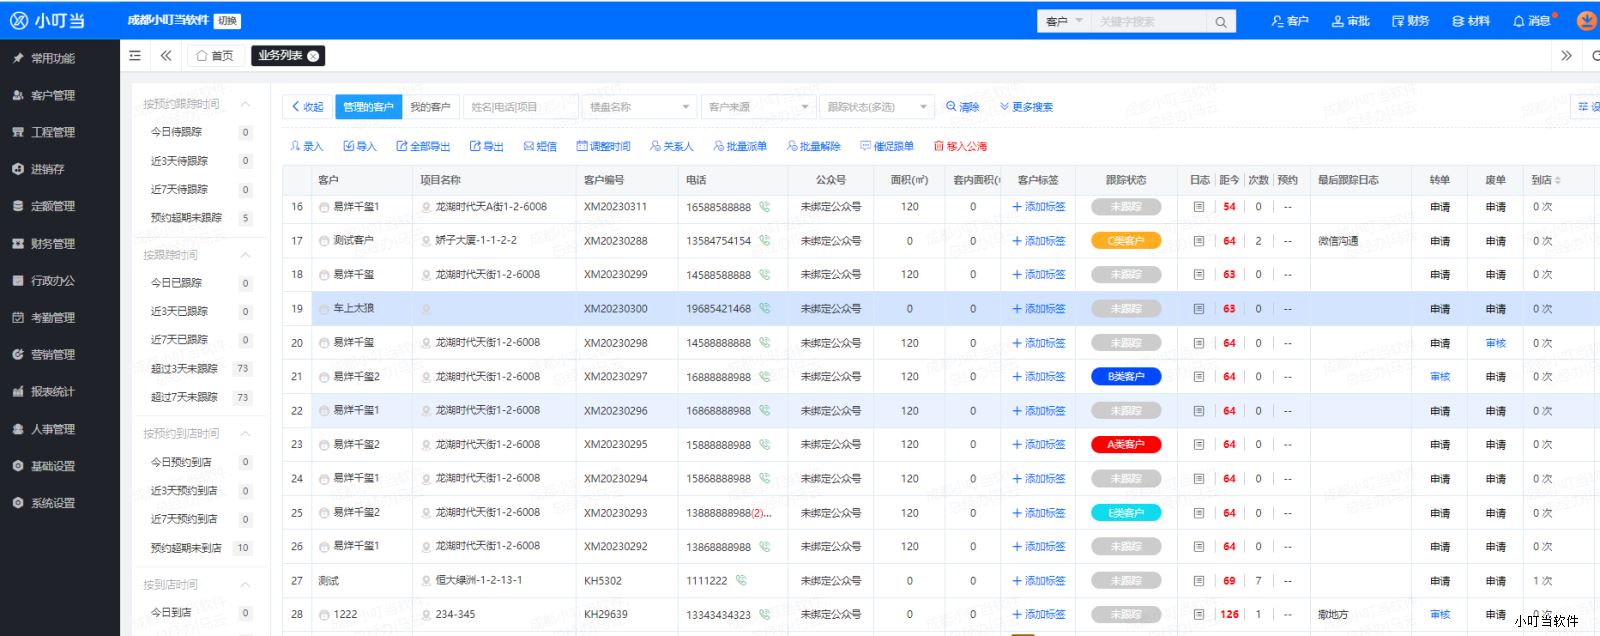Image resolution: width=1600 pixels, height=636 pixels.
Task: Filter by 今日待跟踪
Action: (x=199, y=132)
